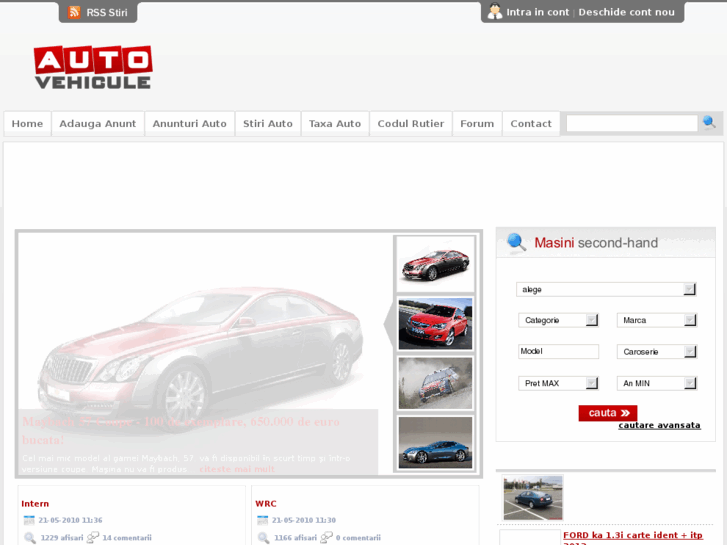
Task: Click calendar icon beside 21-05-2010 11:36
Action: (29, 520)
